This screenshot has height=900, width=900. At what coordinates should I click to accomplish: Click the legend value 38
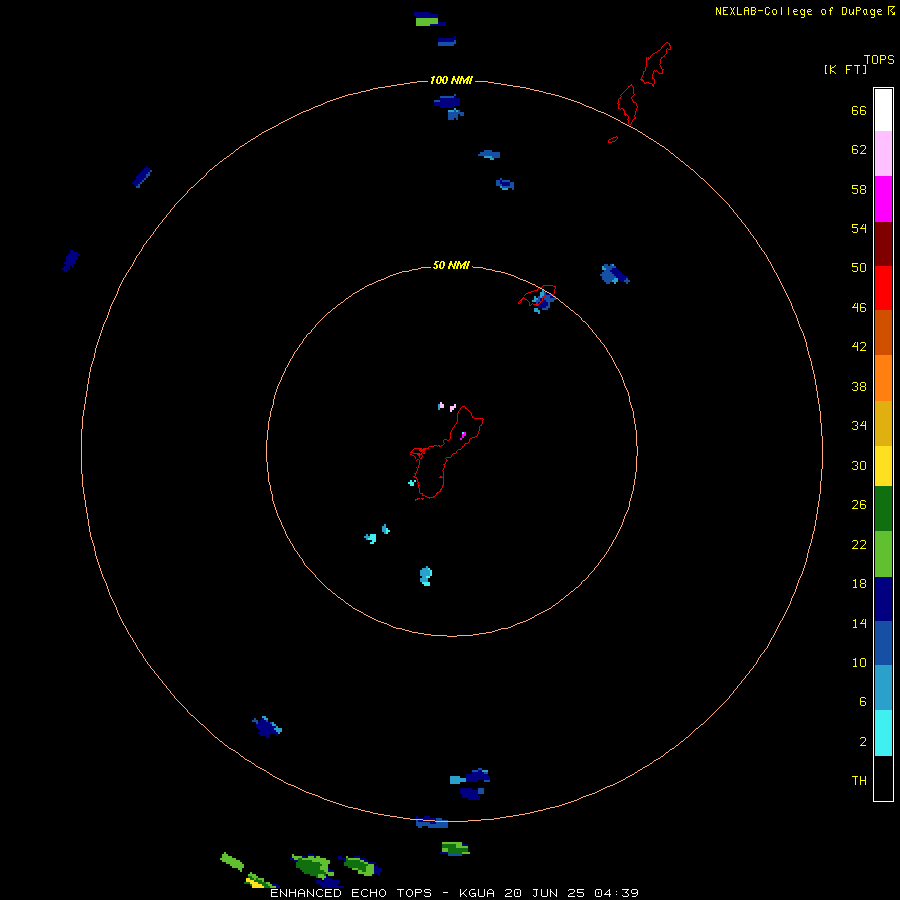click(x=859, y=386)
